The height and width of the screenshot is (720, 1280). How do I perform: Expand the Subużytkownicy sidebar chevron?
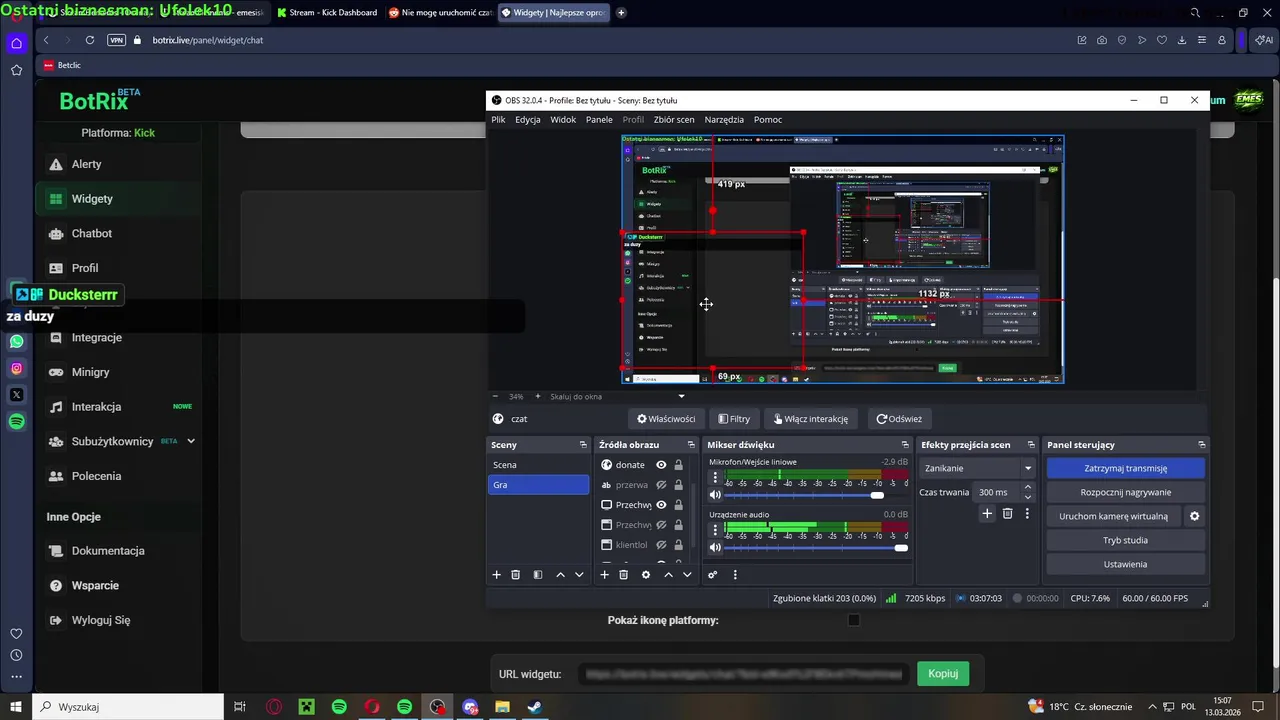[x=191, y=441]
